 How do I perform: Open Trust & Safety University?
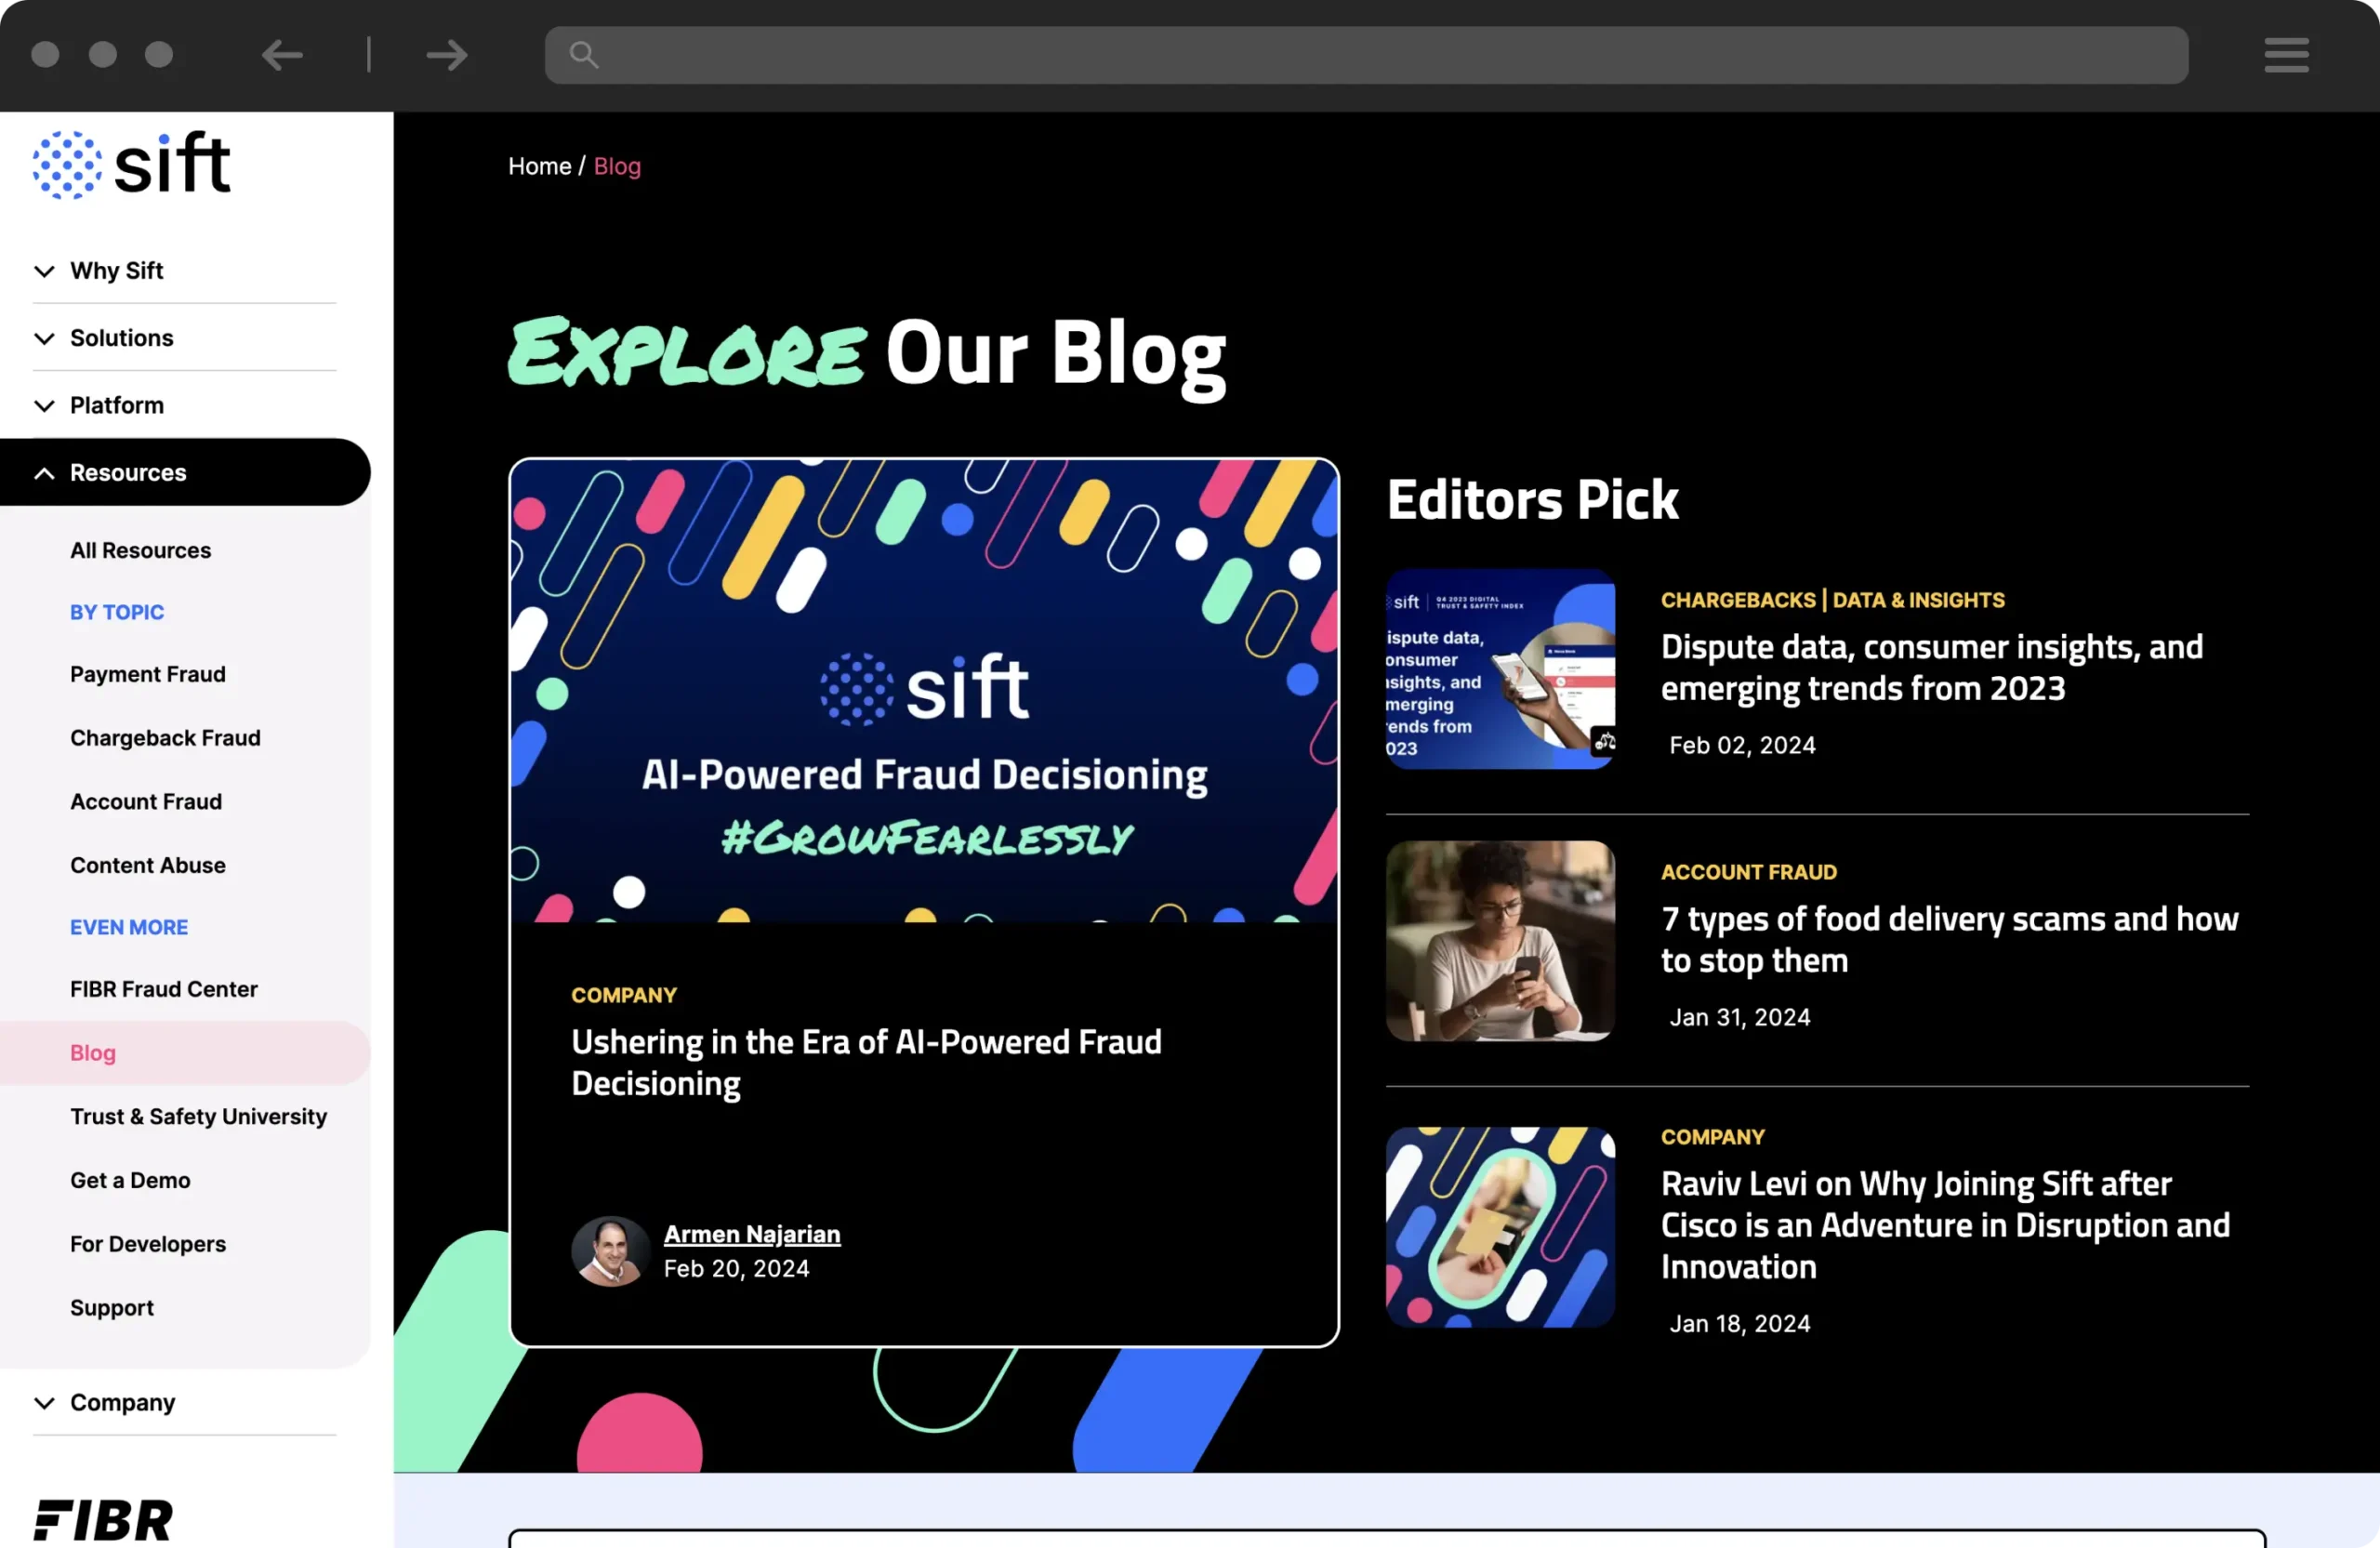point(198,1117)
